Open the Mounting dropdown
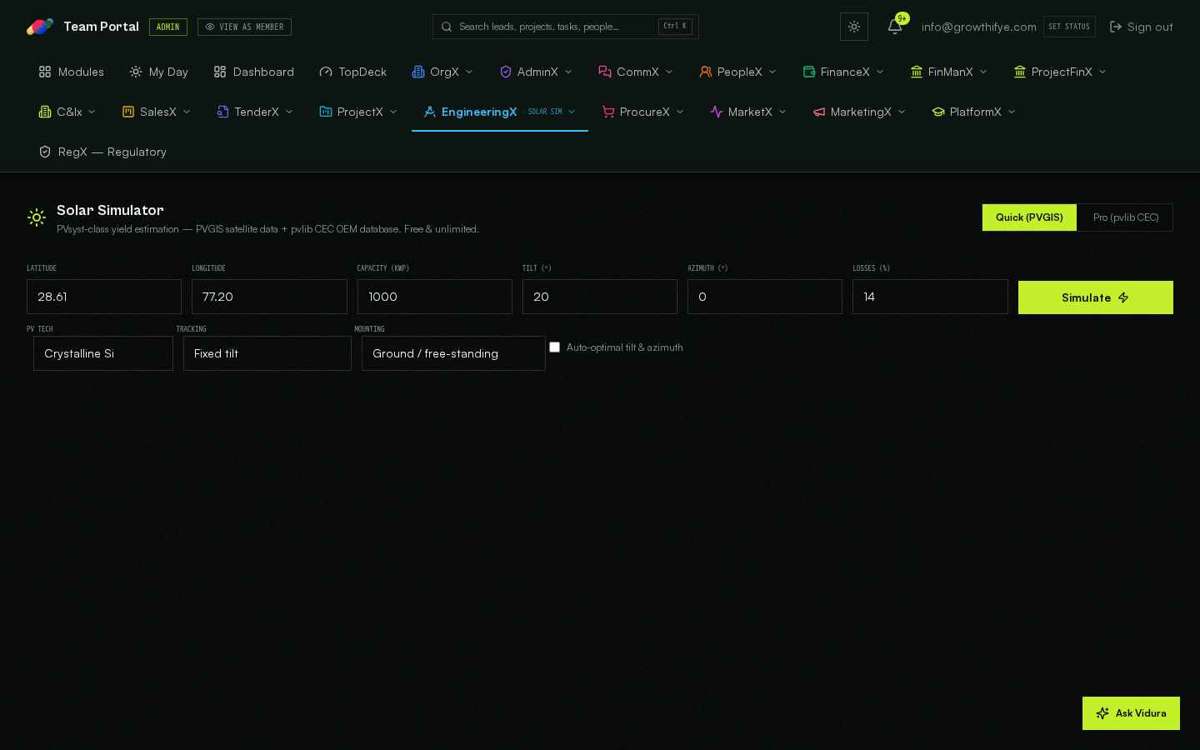This screenshot has width=1200, height=750. [453, 353]
